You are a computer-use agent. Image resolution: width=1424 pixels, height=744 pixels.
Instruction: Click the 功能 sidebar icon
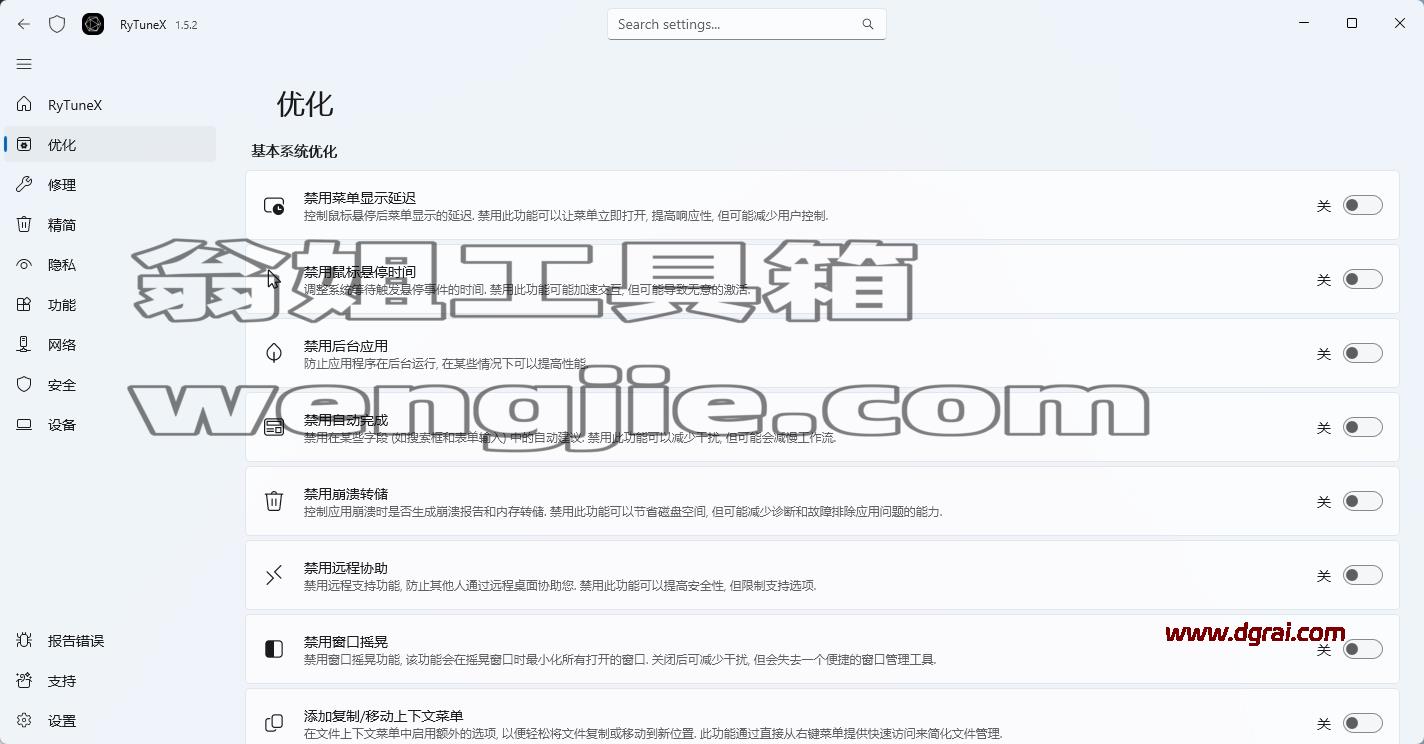pyautogui.click(x=24, y=305)
